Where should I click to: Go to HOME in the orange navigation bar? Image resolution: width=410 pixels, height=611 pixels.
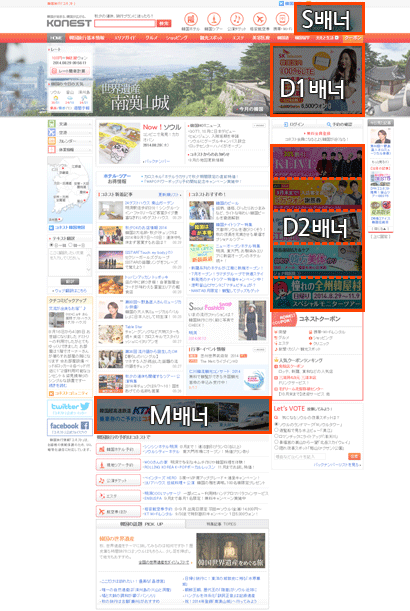(x=57, y=38)
